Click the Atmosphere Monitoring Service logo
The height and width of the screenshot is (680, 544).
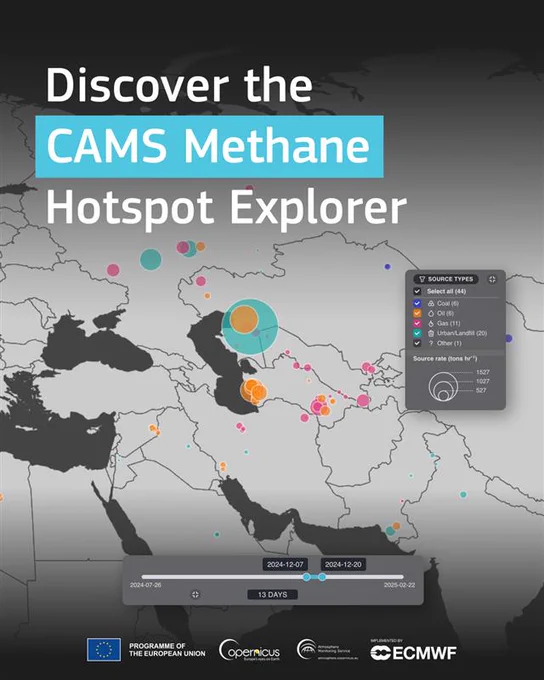coord(327,650)
